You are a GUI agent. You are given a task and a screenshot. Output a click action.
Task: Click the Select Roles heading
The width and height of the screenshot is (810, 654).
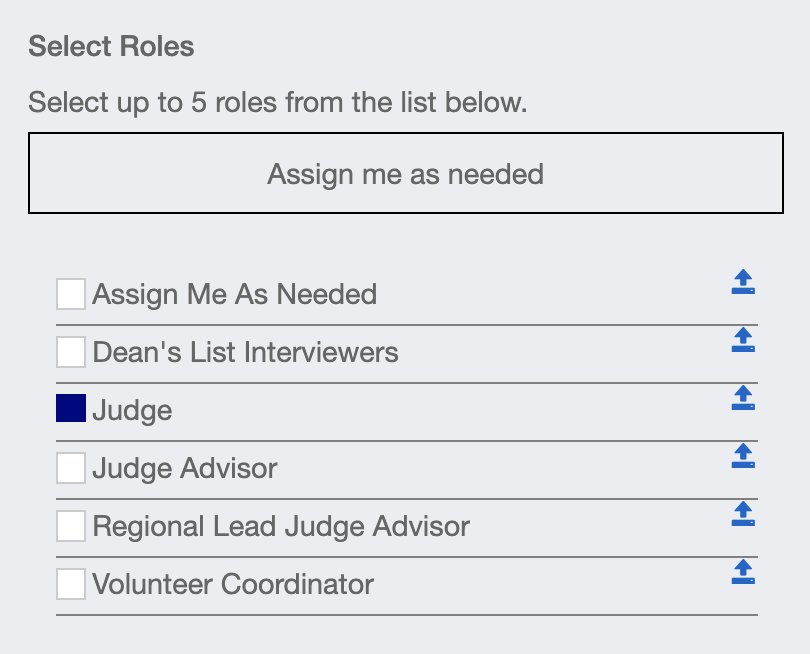[x=111, y=46]
